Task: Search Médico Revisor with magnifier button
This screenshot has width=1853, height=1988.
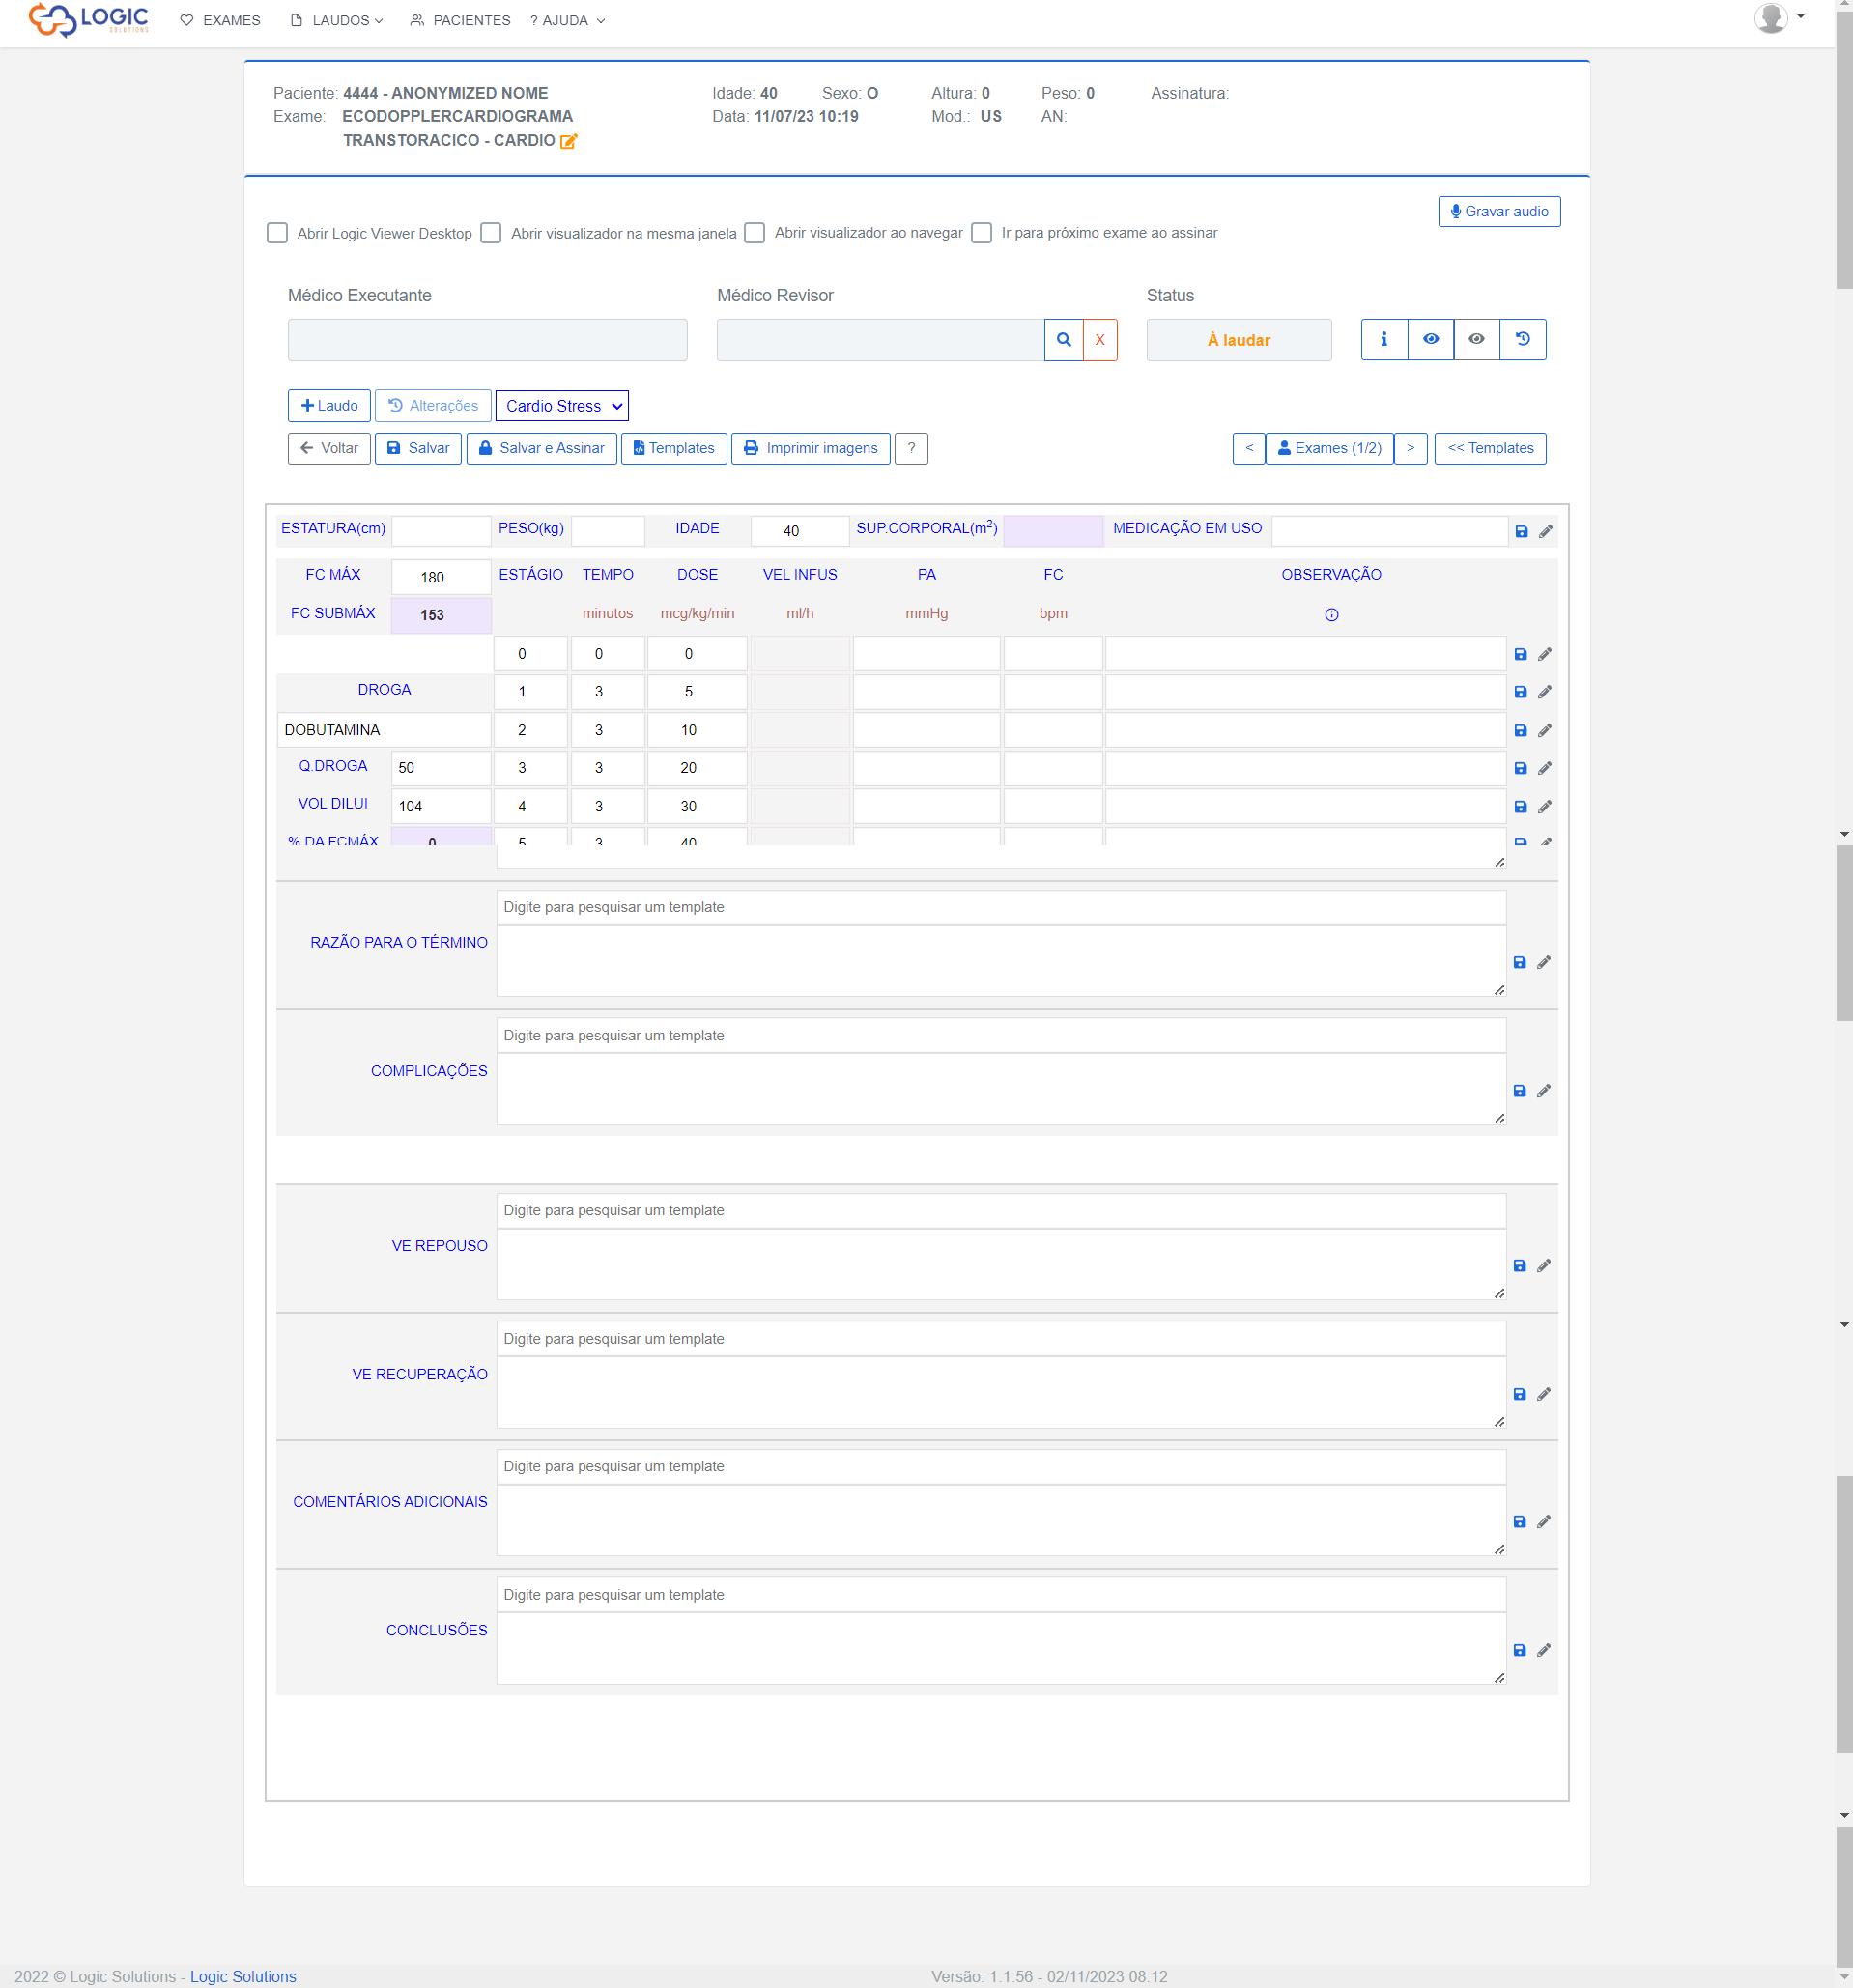Action: pyautogui.click(x=1064, y=340)
